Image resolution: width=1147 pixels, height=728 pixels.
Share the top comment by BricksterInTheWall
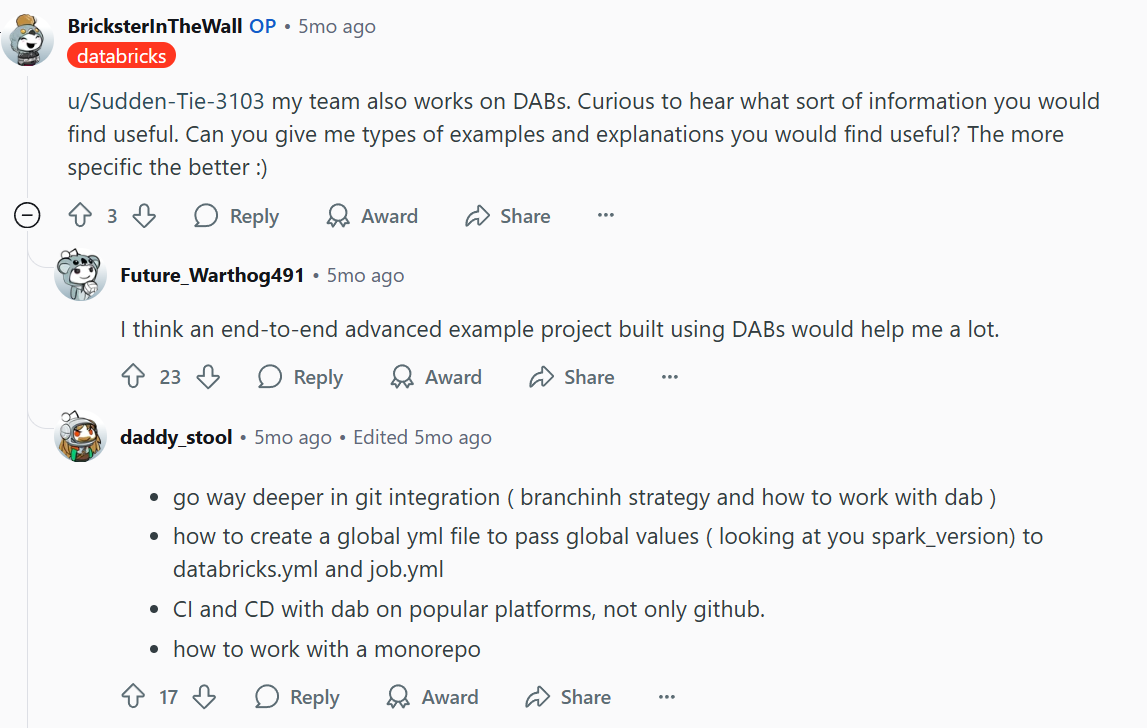coord(508,215)
